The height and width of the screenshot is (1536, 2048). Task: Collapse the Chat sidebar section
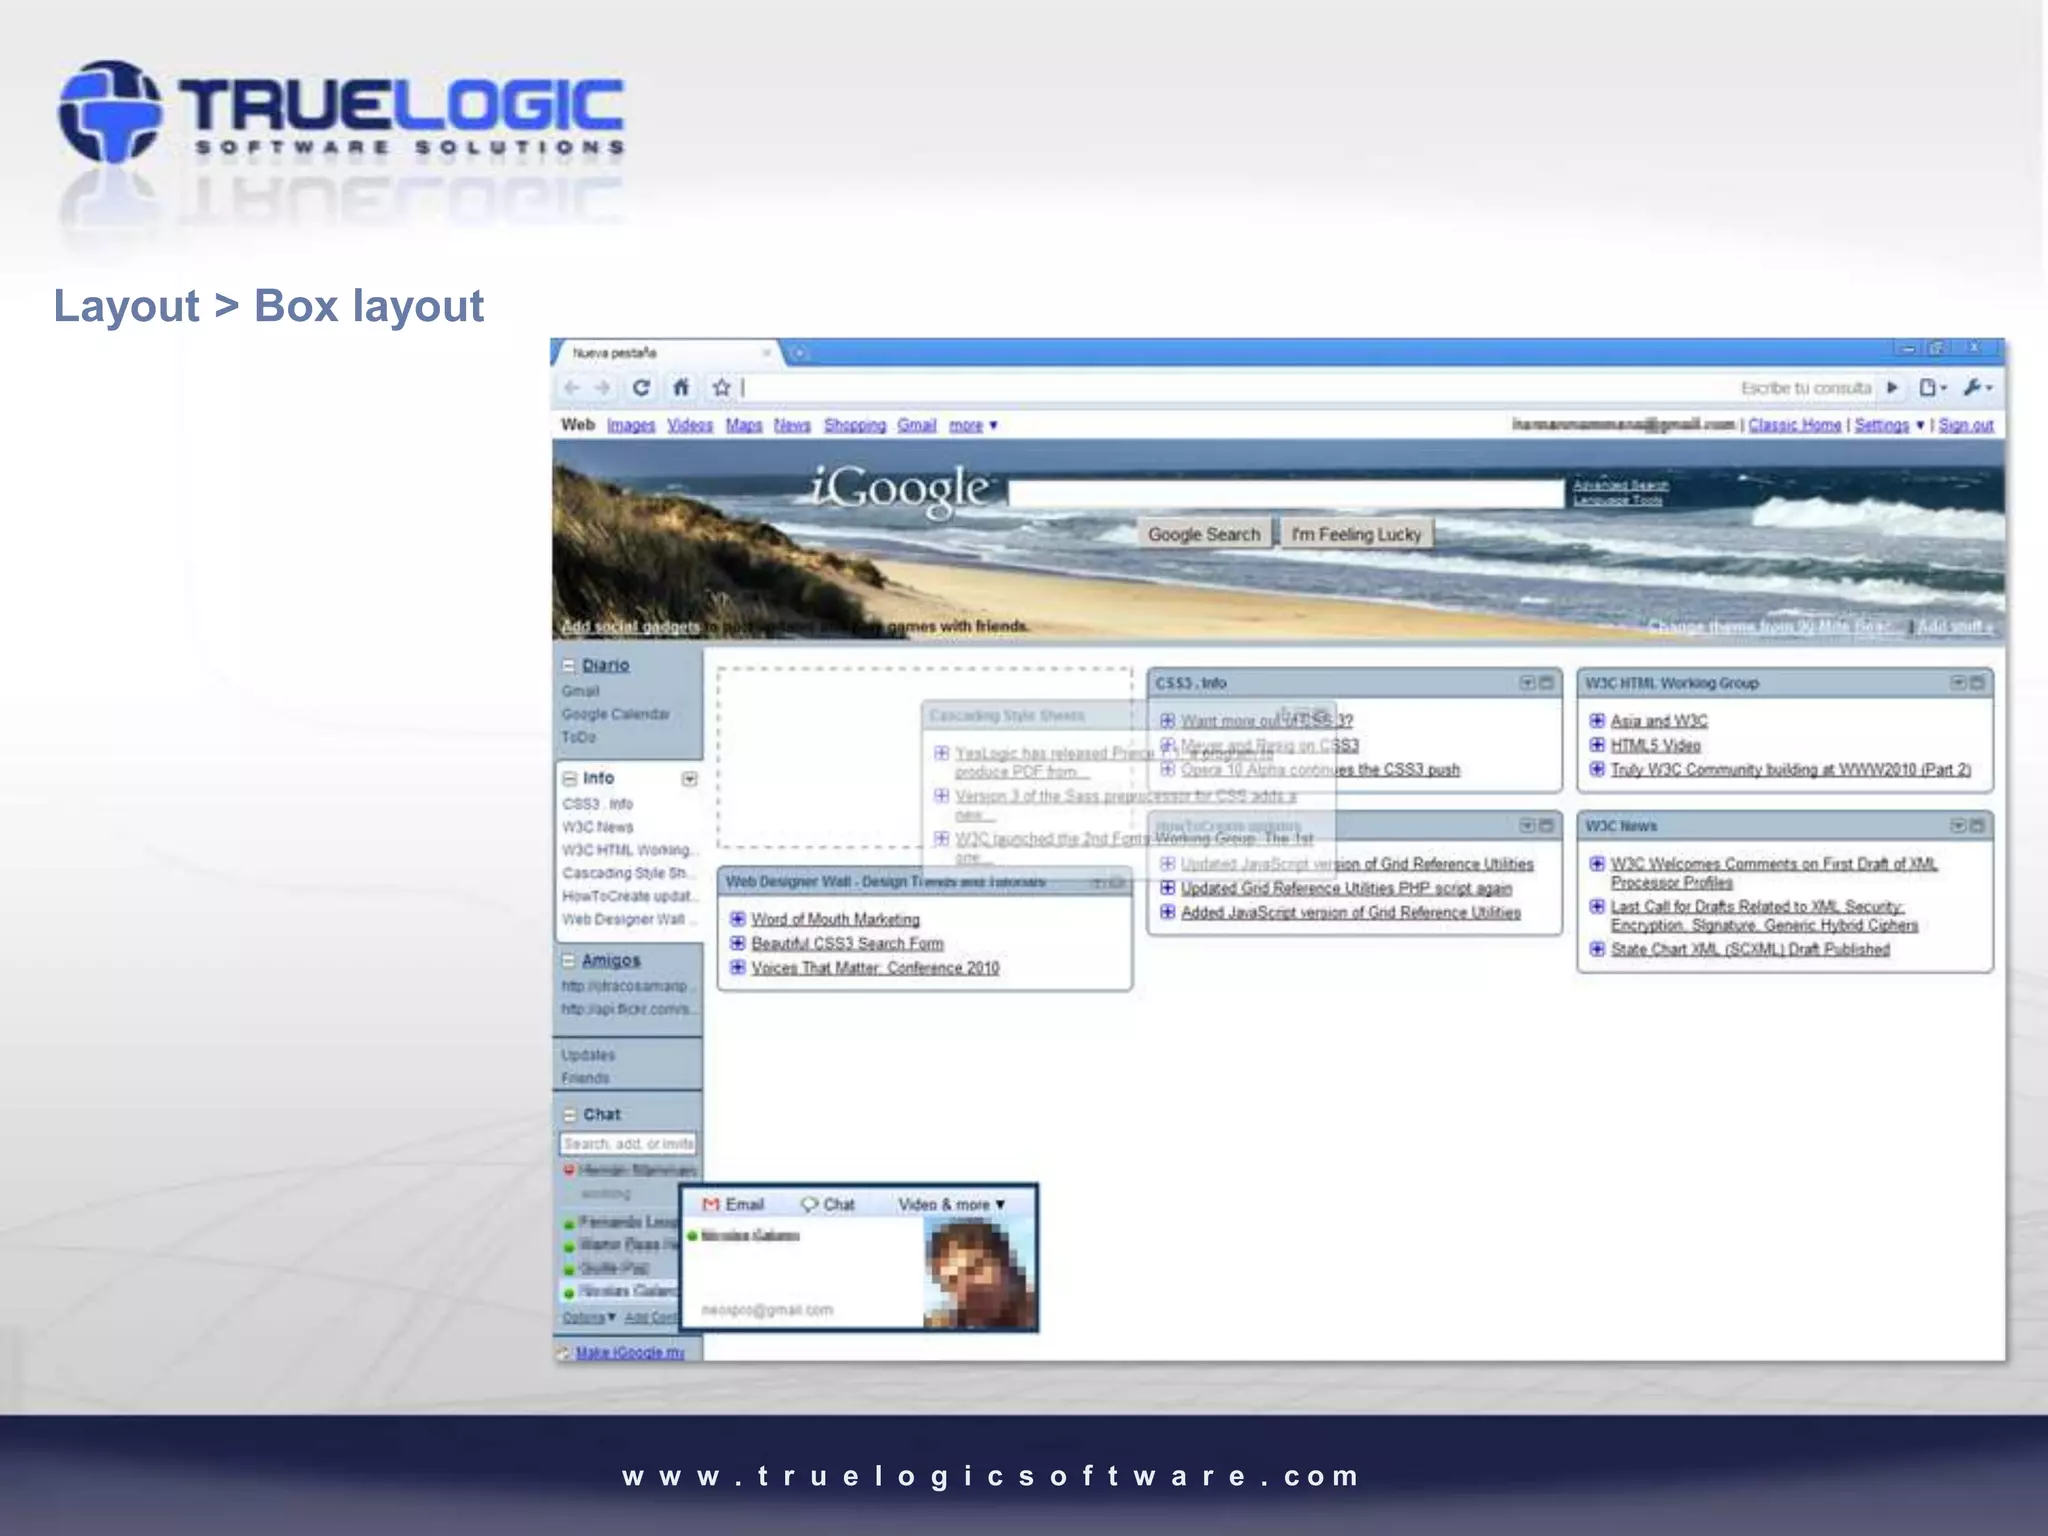pos(570,1115)
